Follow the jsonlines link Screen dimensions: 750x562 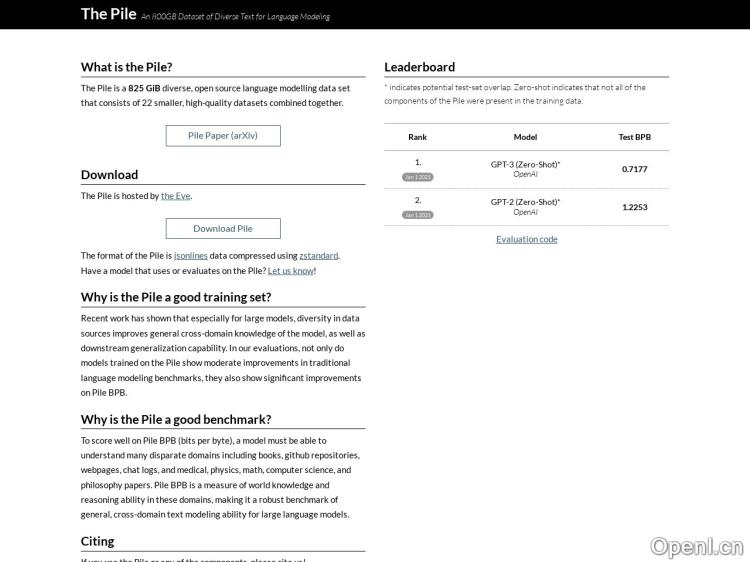(x=191, y=256)
